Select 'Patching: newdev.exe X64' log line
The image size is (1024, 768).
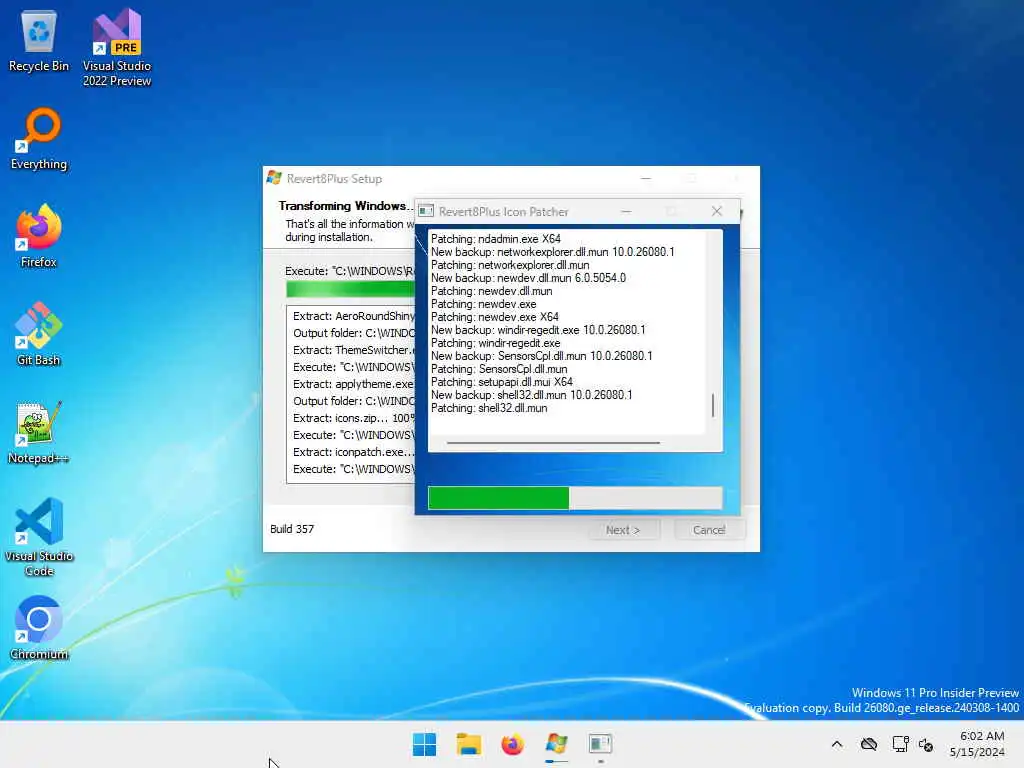point(494,317)
